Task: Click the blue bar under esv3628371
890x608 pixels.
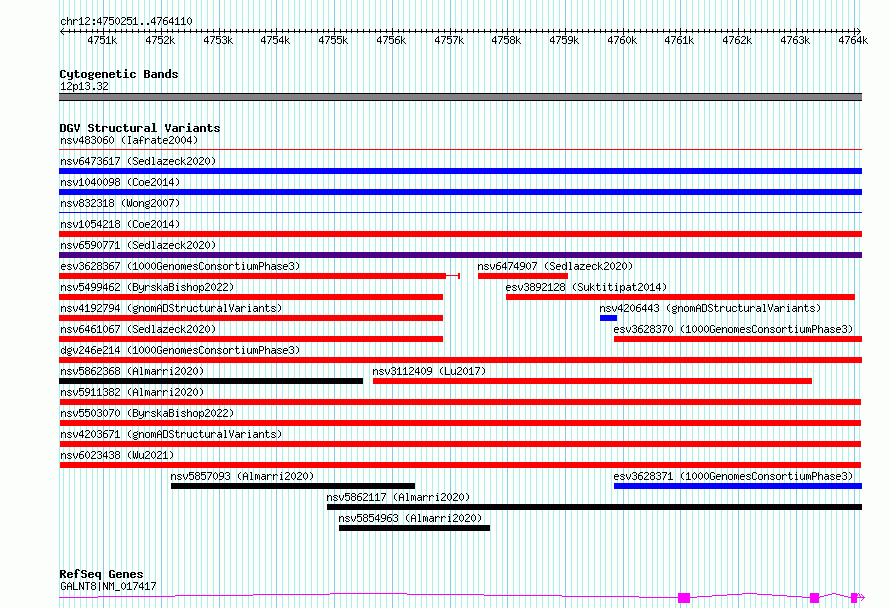Action: click(x=738, y=486)
